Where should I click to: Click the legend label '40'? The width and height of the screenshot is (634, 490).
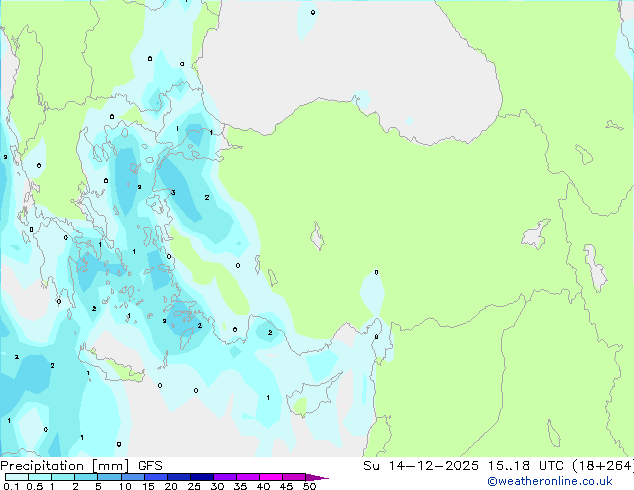coord(263,486)
